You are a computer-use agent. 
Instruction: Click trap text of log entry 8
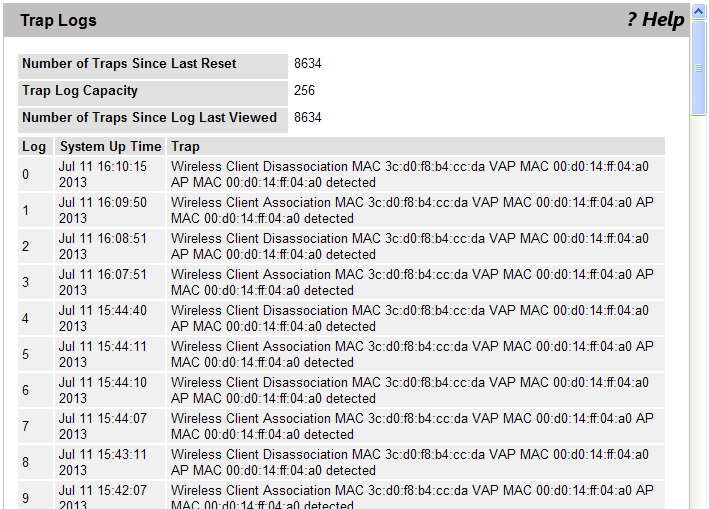point(410,462)
